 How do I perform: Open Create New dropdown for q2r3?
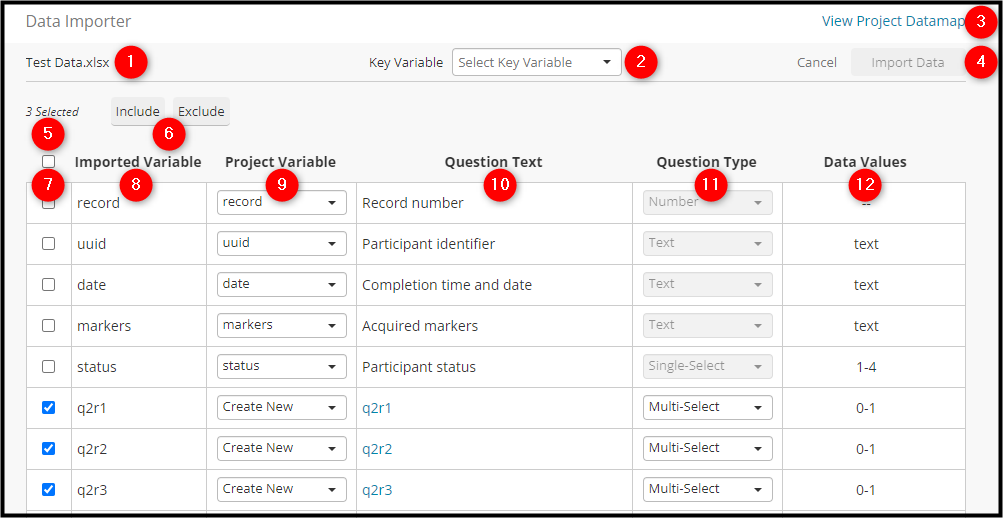click(281, 489)
